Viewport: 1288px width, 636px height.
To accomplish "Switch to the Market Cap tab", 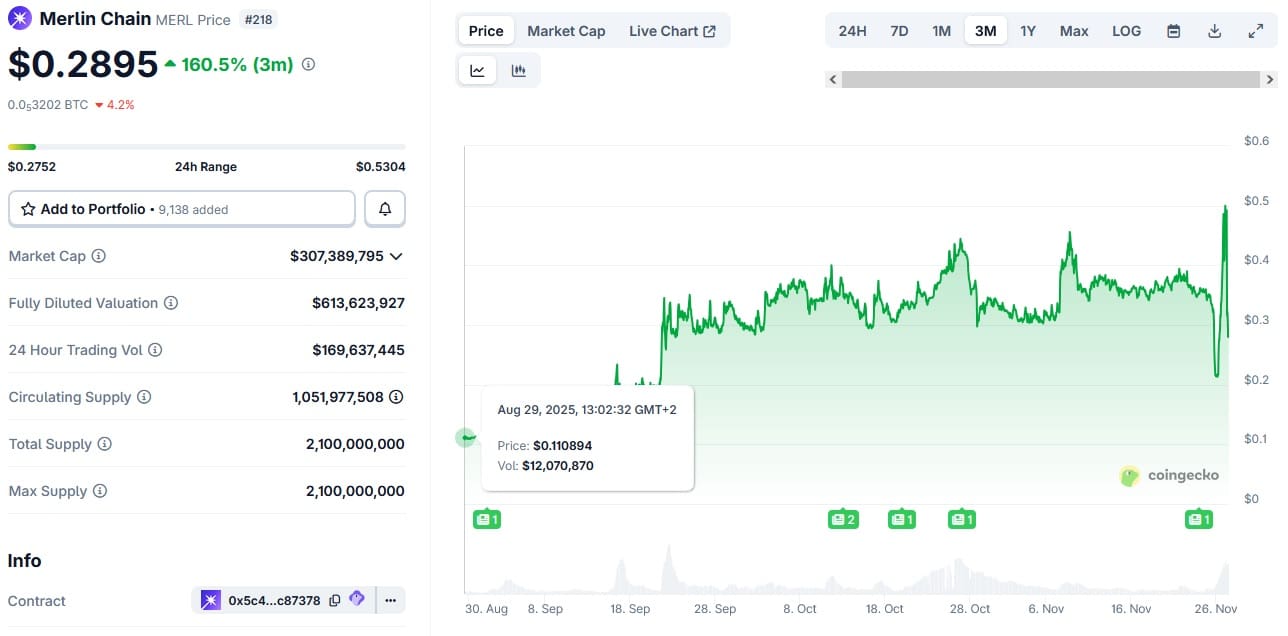I will click(x=566, y=31).
